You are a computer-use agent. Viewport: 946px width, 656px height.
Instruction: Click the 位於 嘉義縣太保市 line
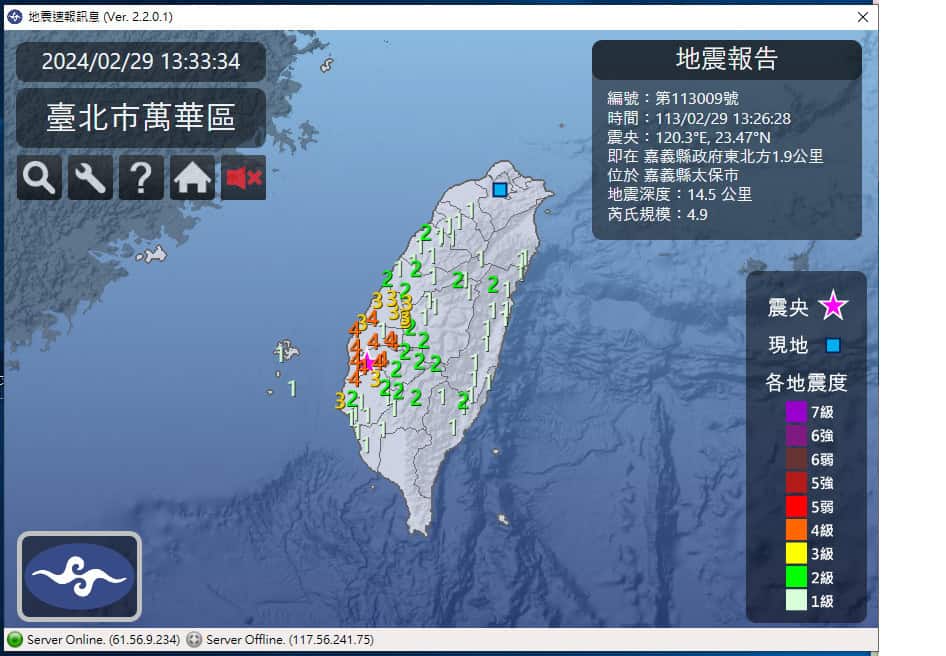tap(673, 176)
